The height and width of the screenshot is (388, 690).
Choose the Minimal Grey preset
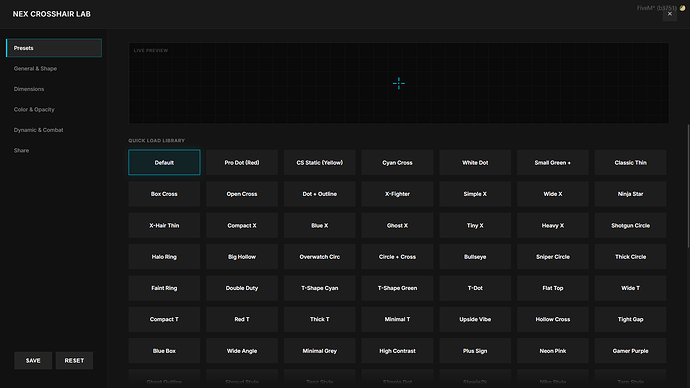[319, 351]
